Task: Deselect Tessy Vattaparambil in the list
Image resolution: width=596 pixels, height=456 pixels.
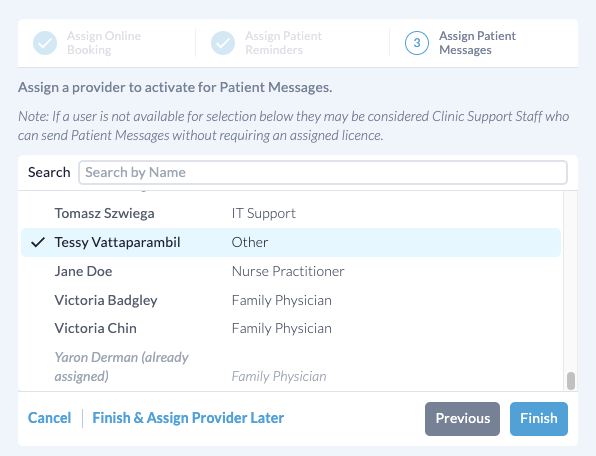Action: [x=291, y=242]
